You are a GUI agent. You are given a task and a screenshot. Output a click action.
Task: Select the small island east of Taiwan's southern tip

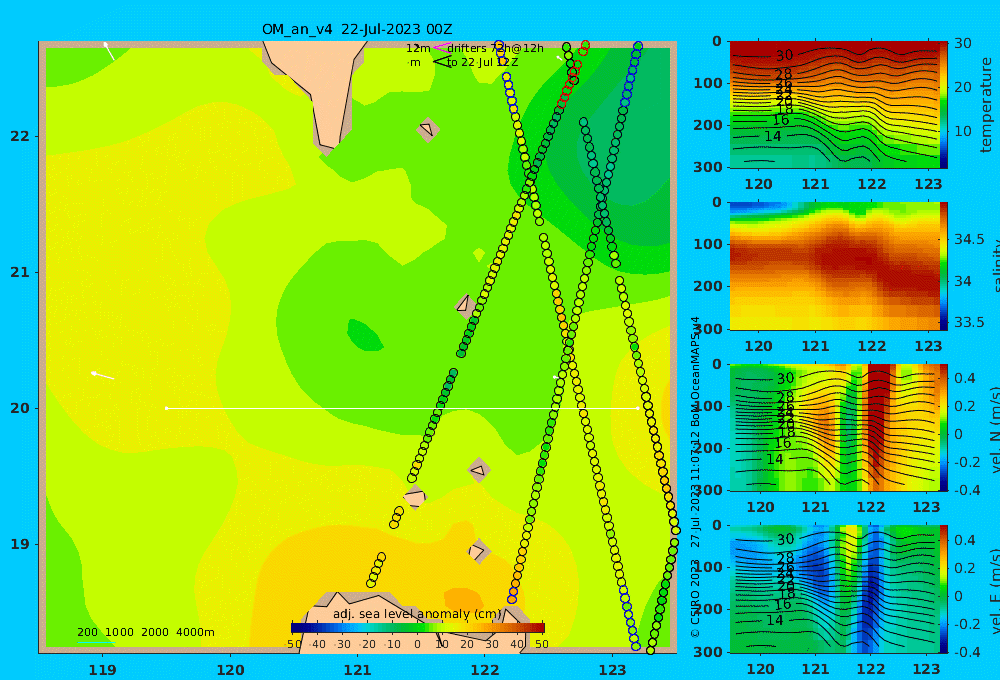click(428, 129)
